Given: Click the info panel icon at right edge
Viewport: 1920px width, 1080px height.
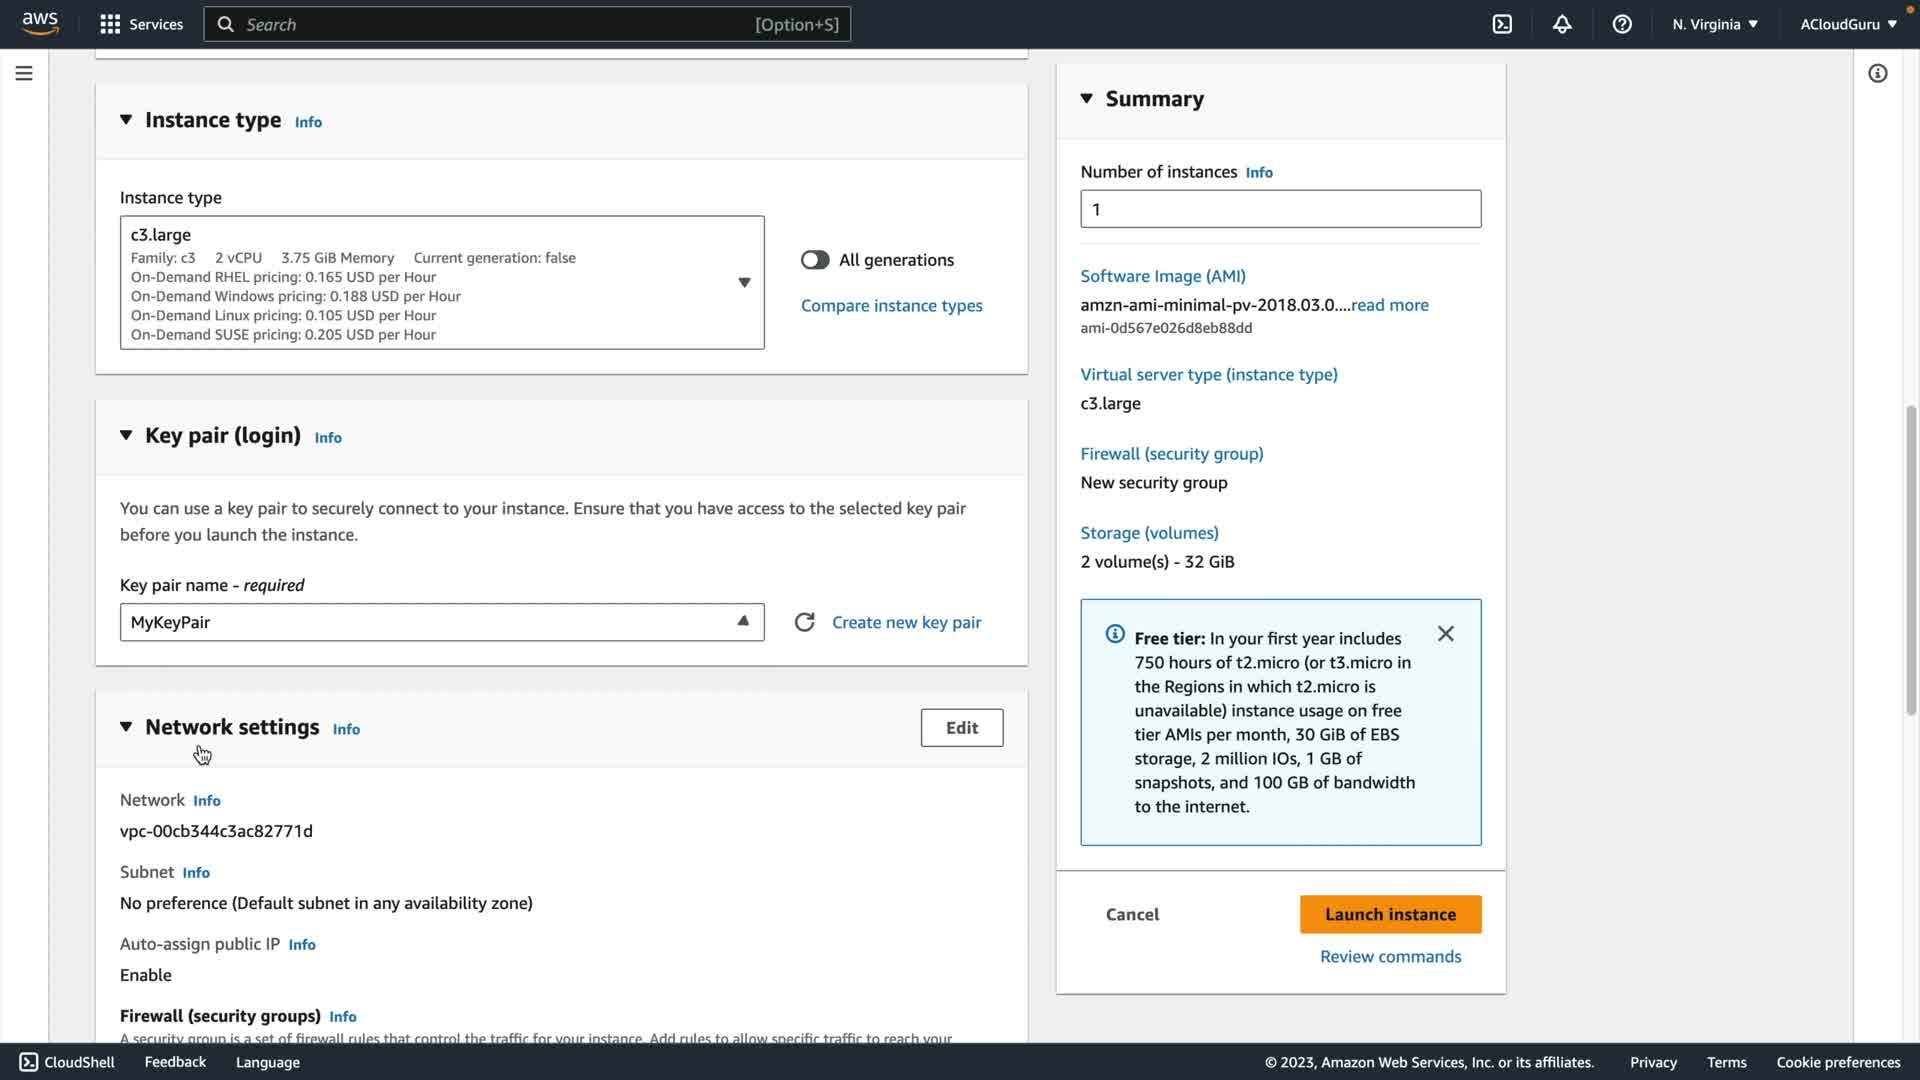Looking at the screenshot, I should (1877, 73).
